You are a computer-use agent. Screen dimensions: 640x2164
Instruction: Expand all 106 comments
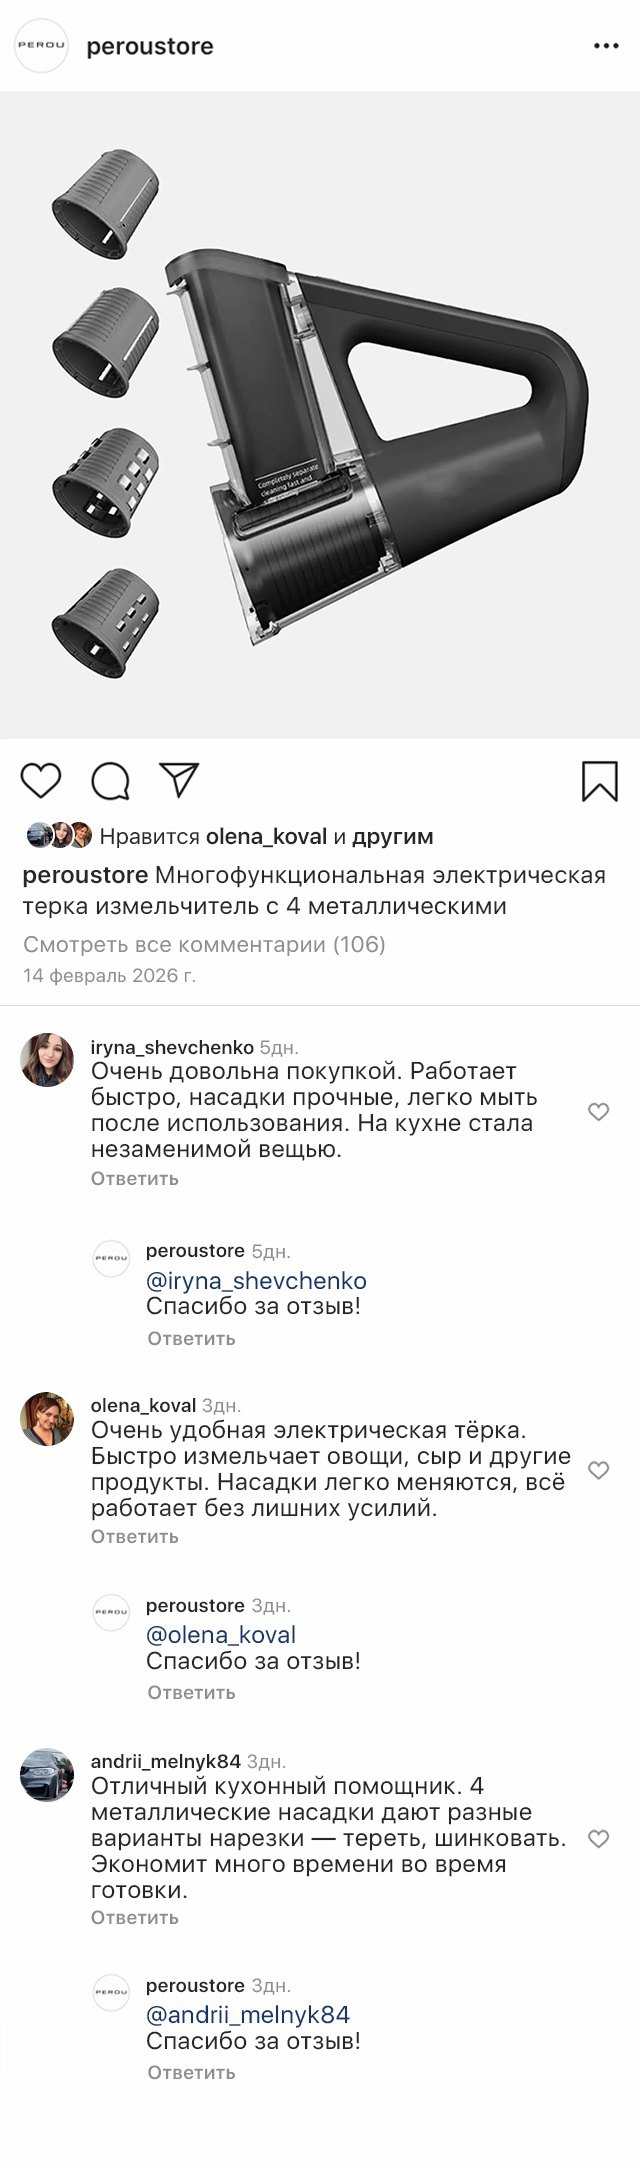(204, 944)
